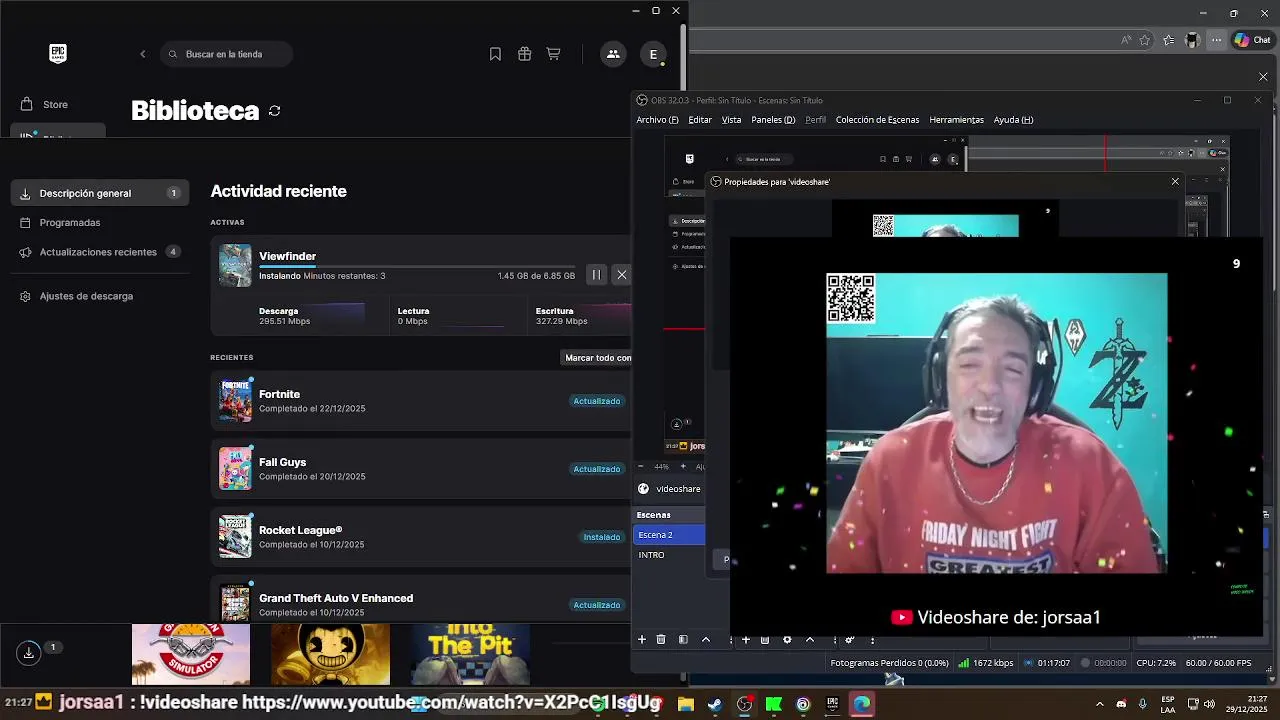Click the Epic Games logo in launcher

tap(58, 54)
